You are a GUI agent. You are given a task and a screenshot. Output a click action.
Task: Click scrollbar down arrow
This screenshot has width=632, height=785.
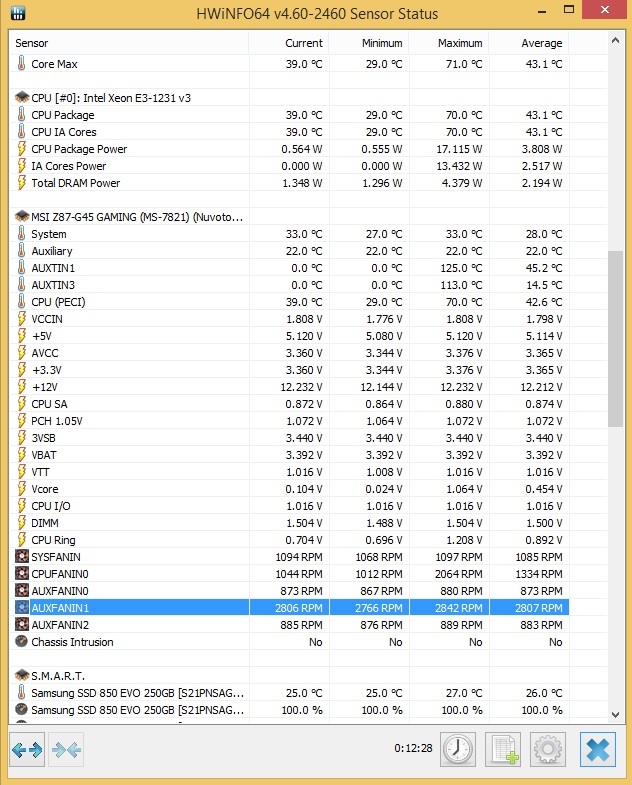(x=615, y=714)
